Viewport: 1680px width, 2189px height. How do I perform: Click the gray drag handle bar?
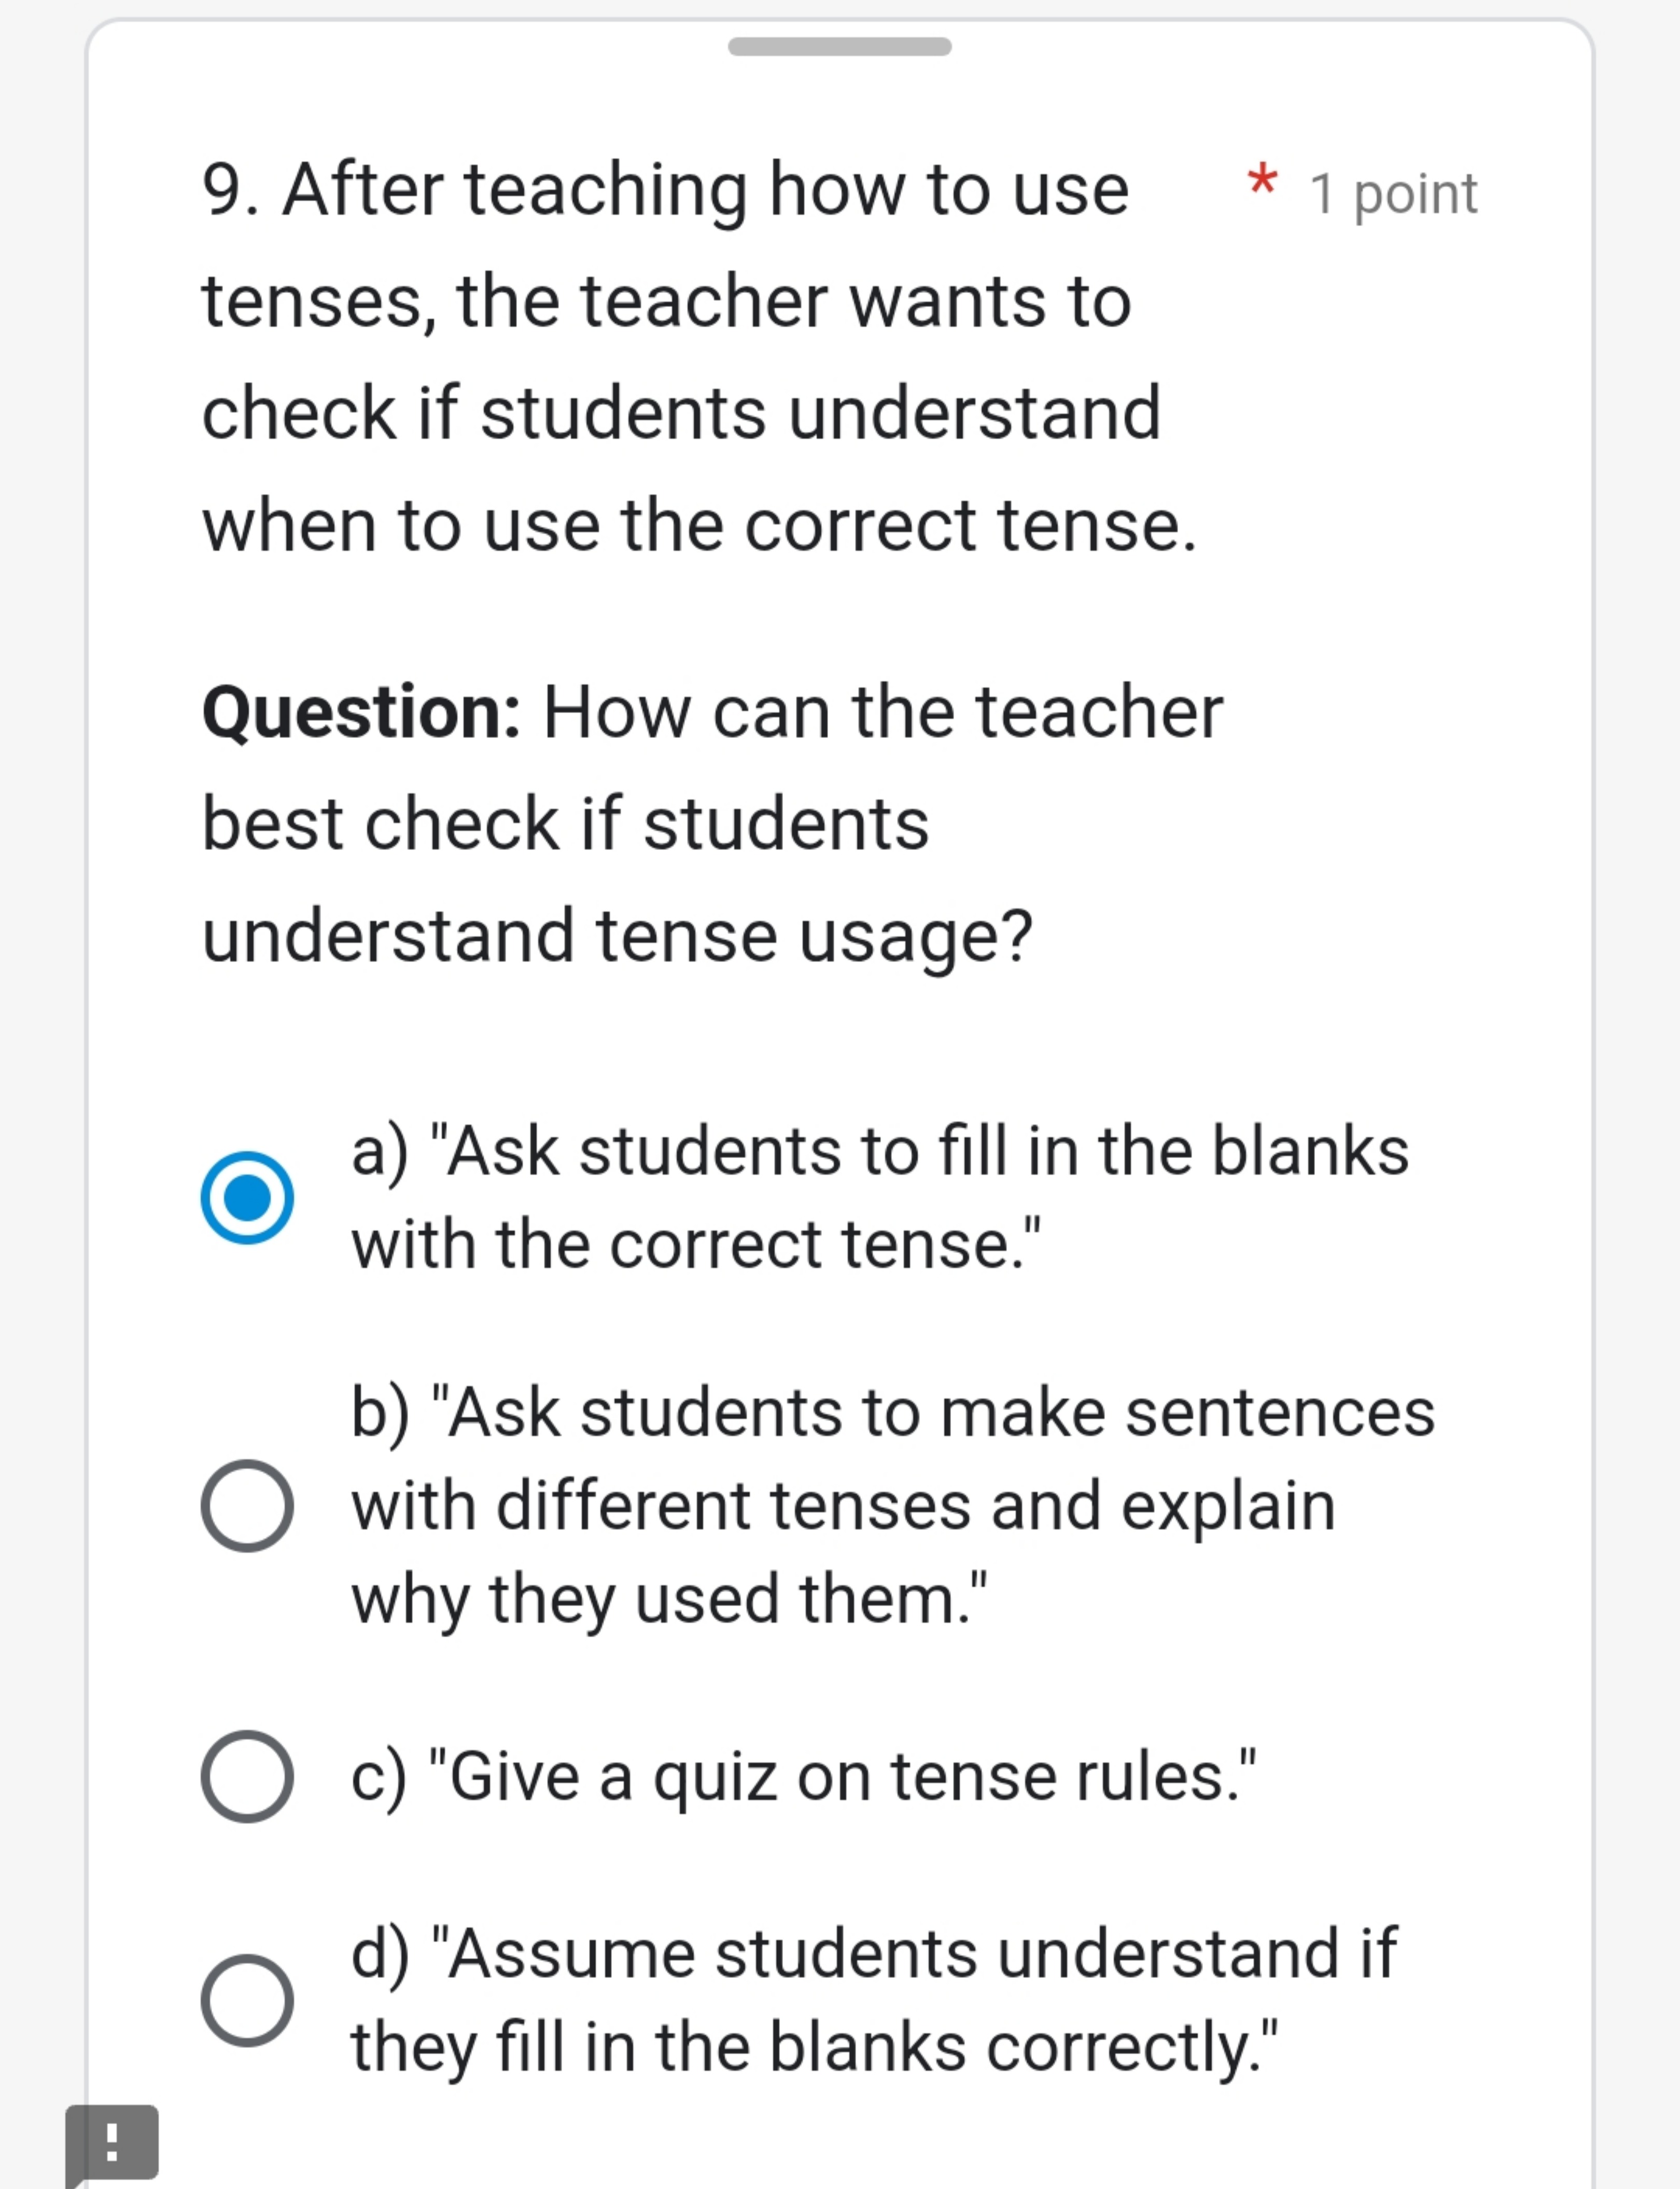coord(839,46)
